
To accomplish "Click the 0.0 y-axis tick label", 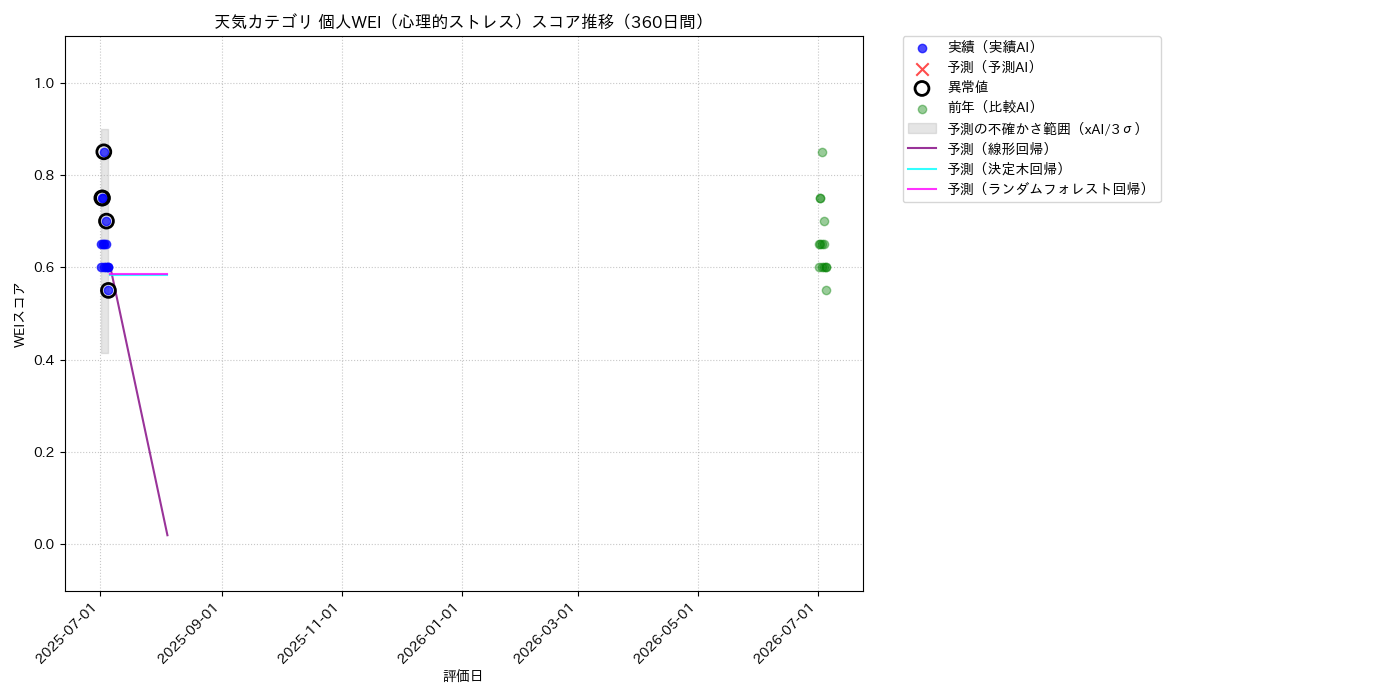I will tap(44, 544).
